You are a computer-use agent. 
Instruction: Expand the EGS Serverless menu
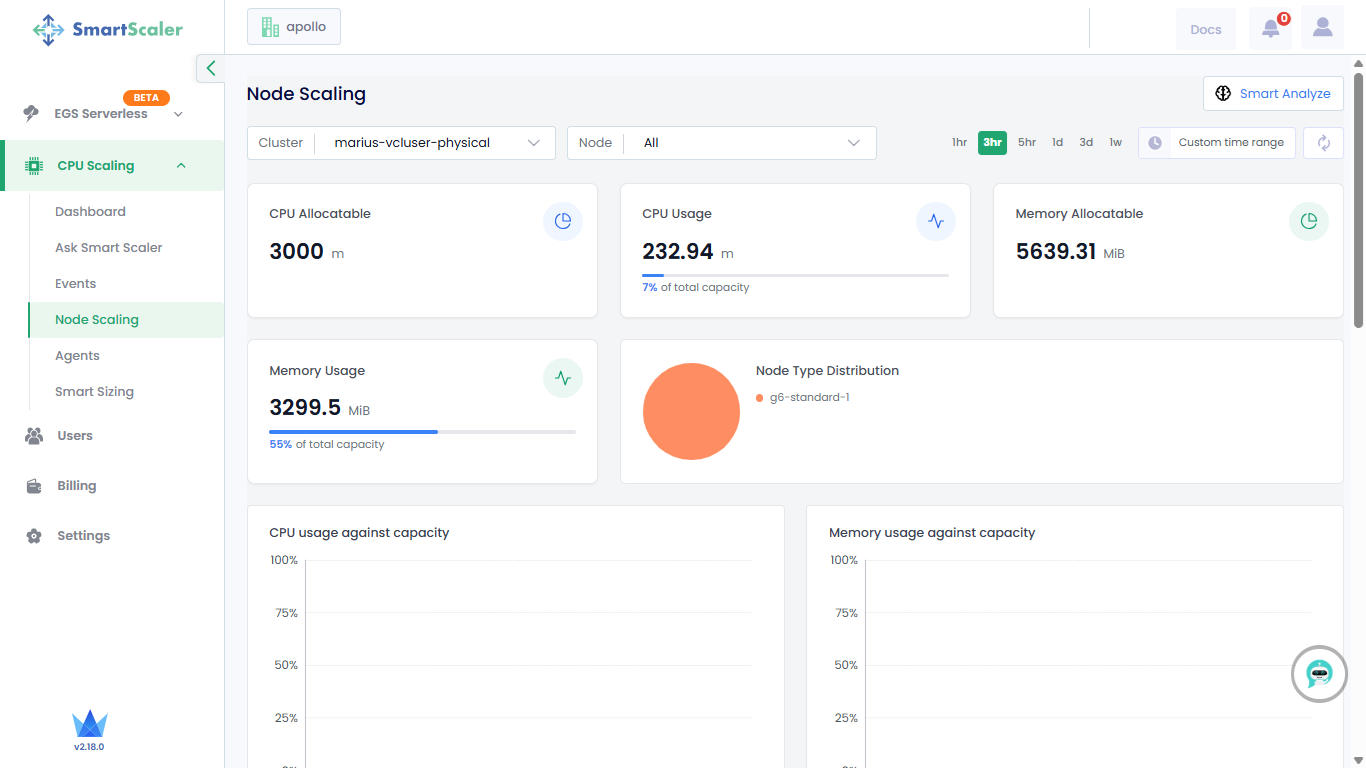tap(103, 114)
